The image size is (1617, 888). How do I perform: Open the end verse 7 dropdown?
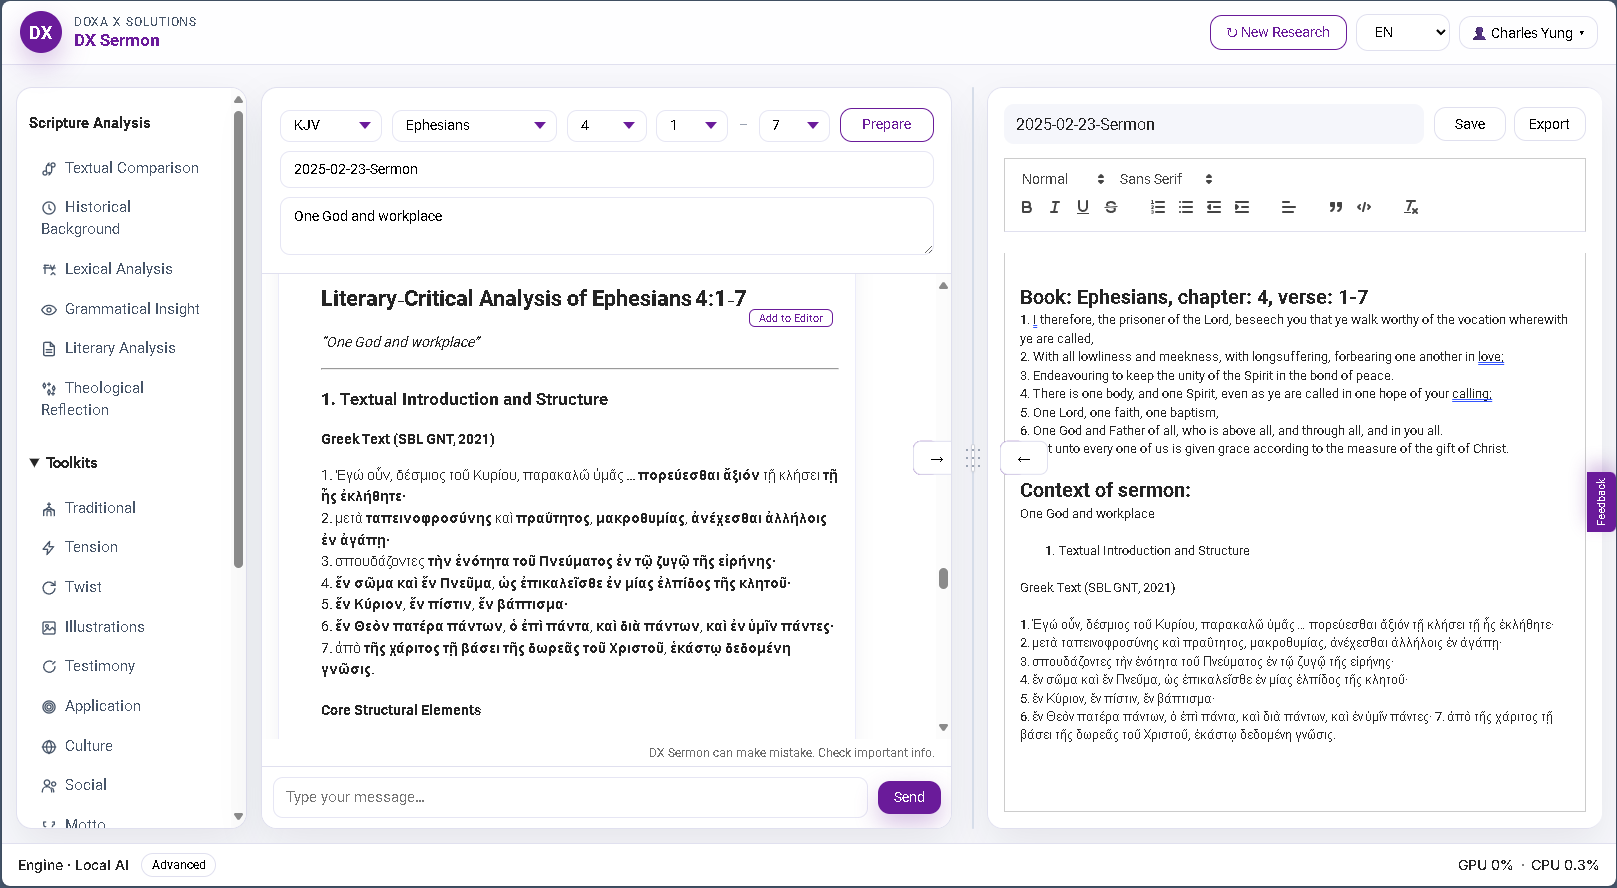[794, 125]
